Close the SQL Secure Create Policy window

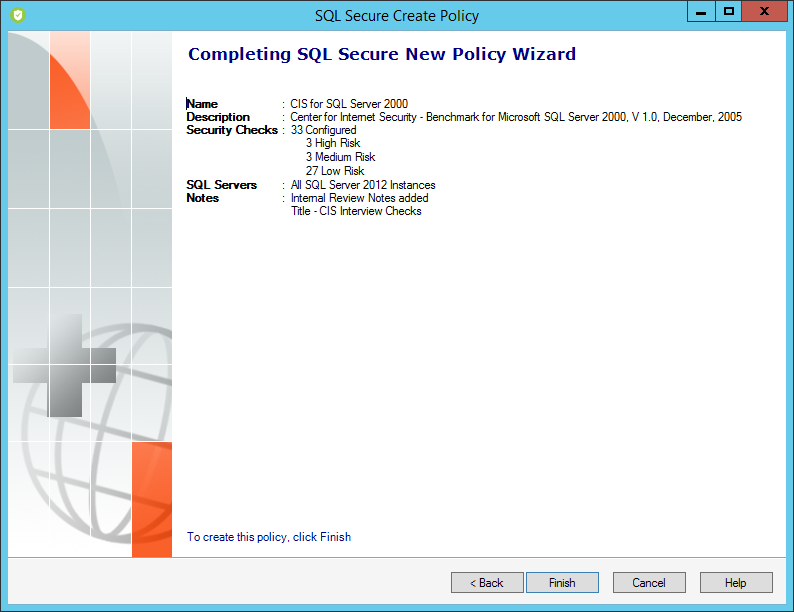click(765, 11)
